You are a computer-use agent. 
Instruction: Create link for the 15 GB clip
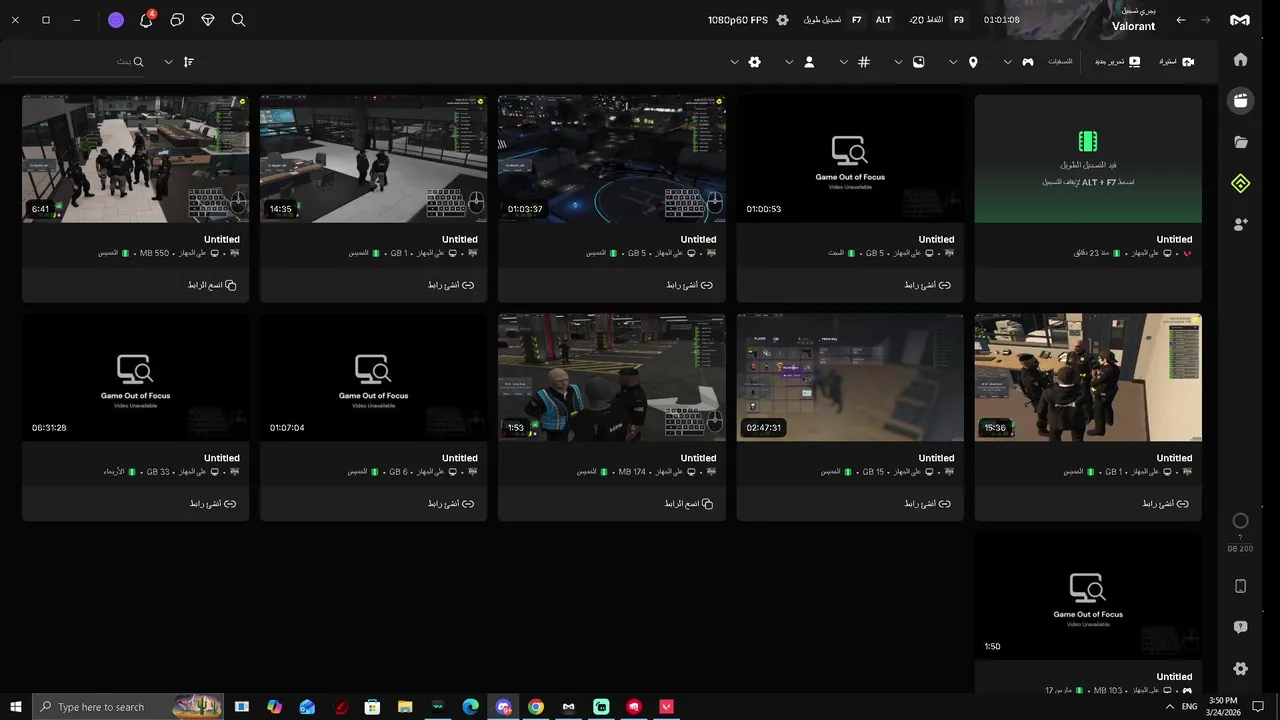(x=928, y=504)
